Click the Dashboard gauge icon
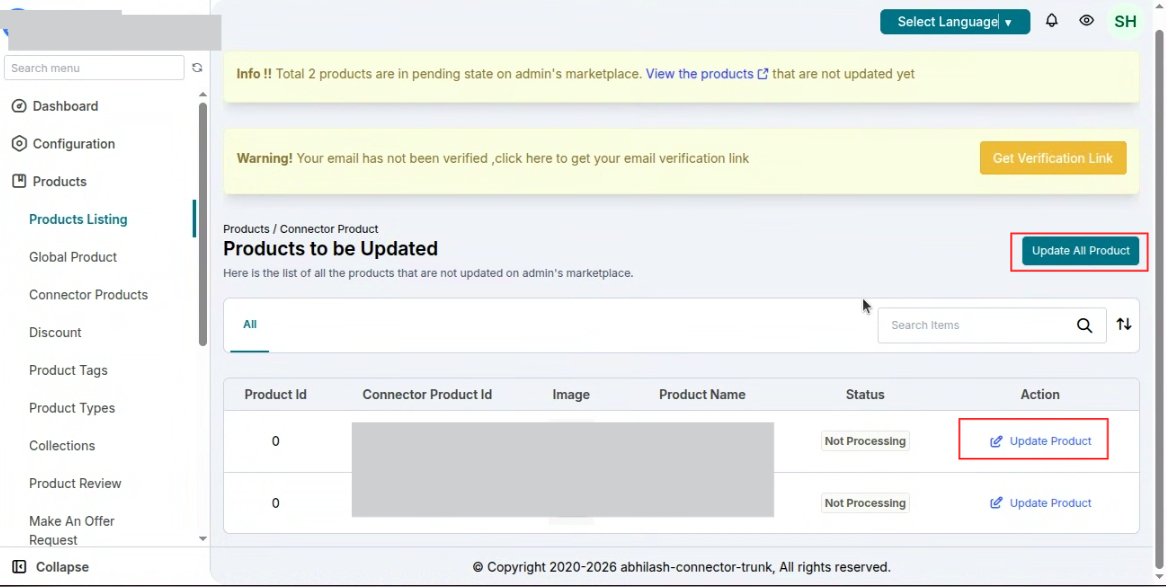Viewport: 1166px width, 587px height. [19, 106]
